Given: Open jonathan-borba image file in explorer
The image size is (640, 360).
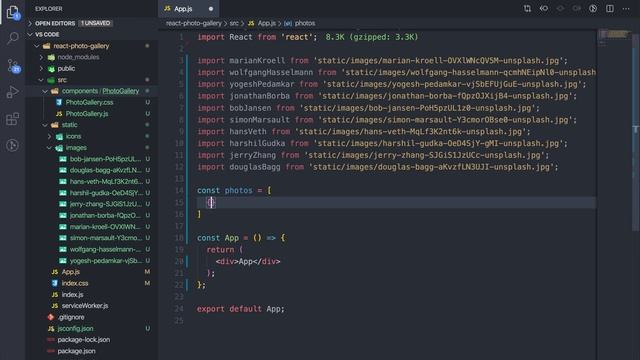Looking at the screenshot, I should click(x=105, y=216).
